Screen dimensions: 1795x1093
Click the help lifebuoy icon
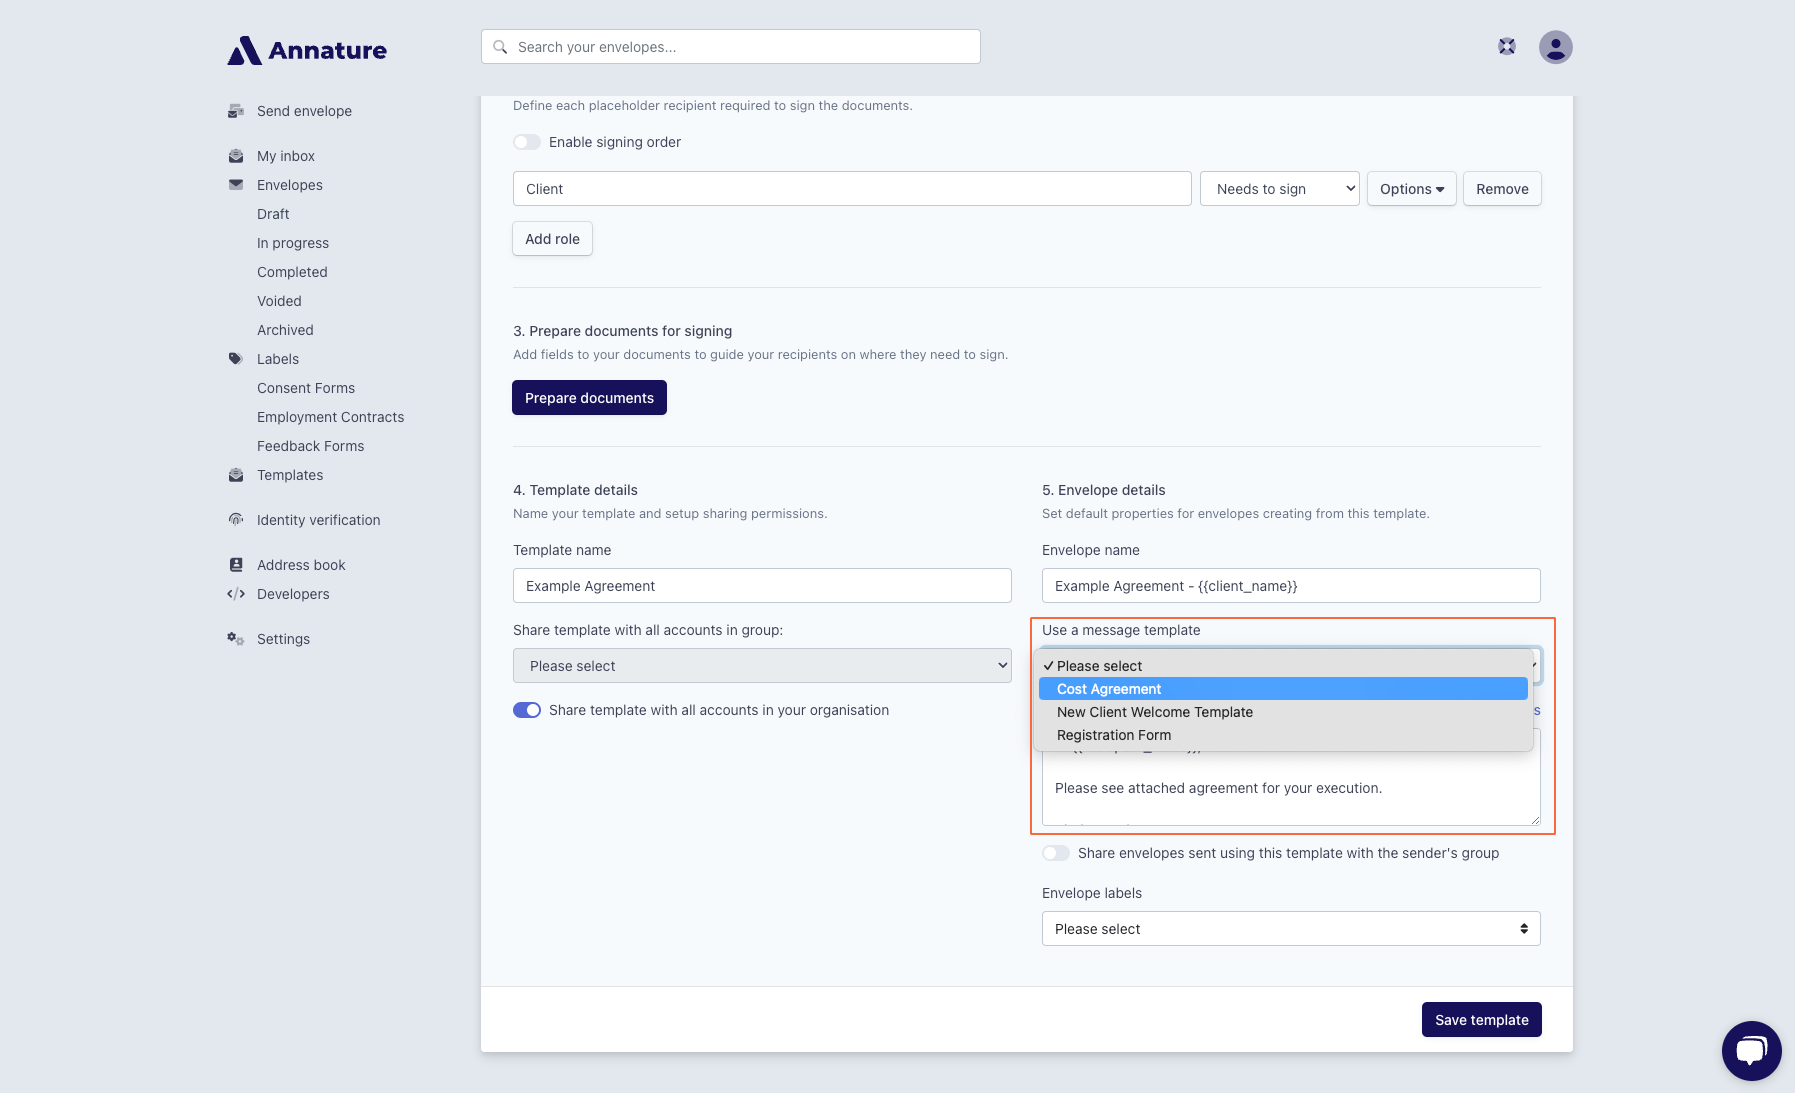pos(1507,46)
